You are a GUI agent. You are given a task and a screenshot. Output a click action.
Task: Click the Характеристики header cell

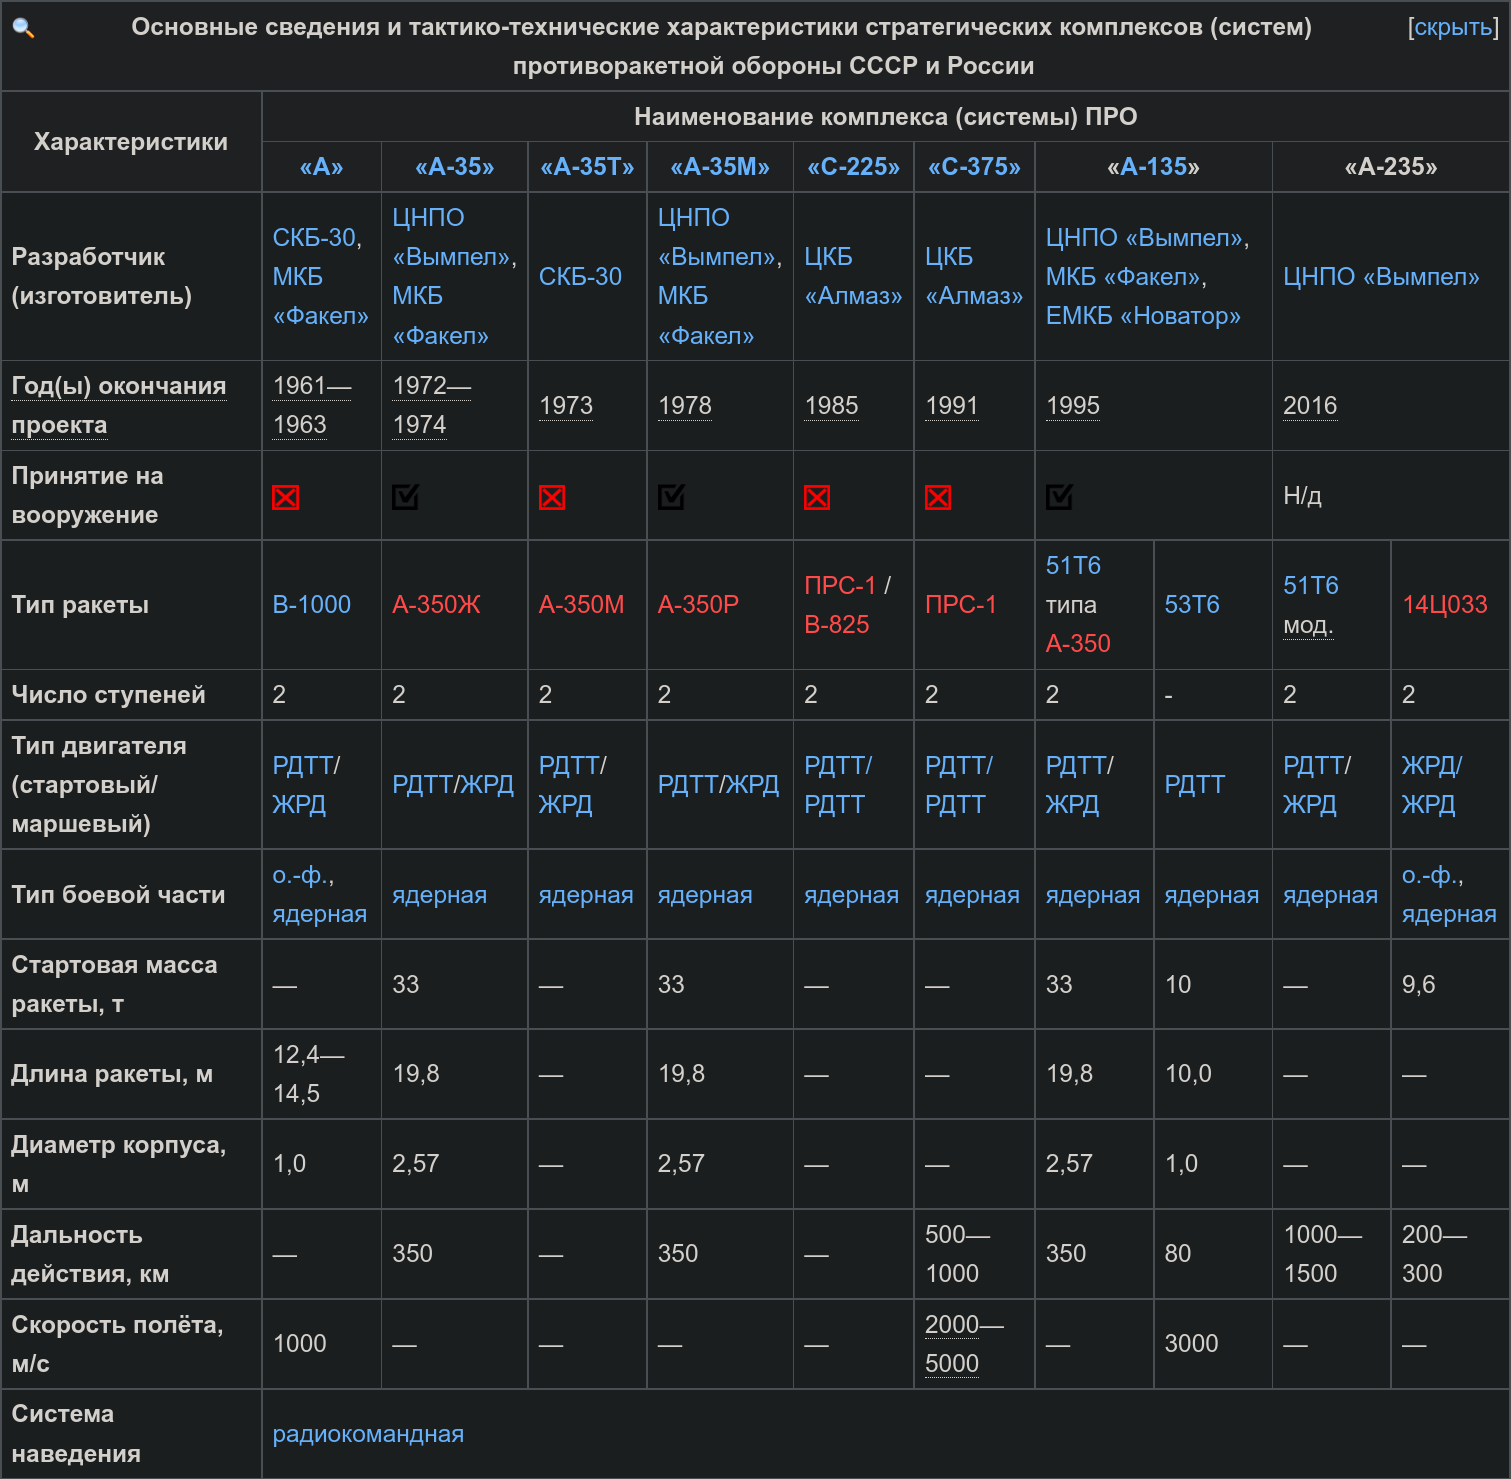pyautogui.click(x=131, y=142)
